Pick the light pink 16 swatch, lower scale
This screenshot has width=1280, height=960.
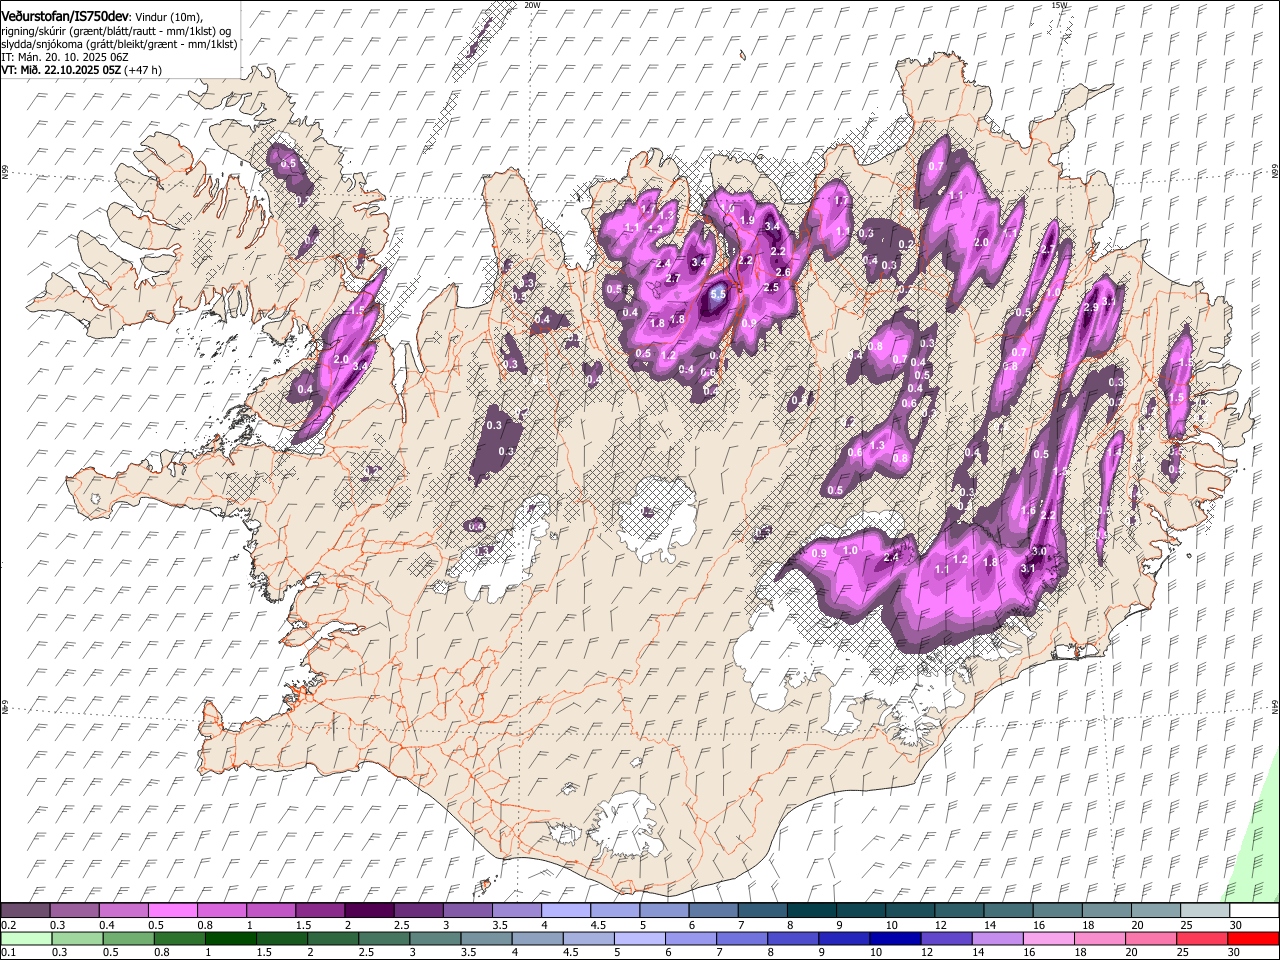click(x=1047, y=938)
